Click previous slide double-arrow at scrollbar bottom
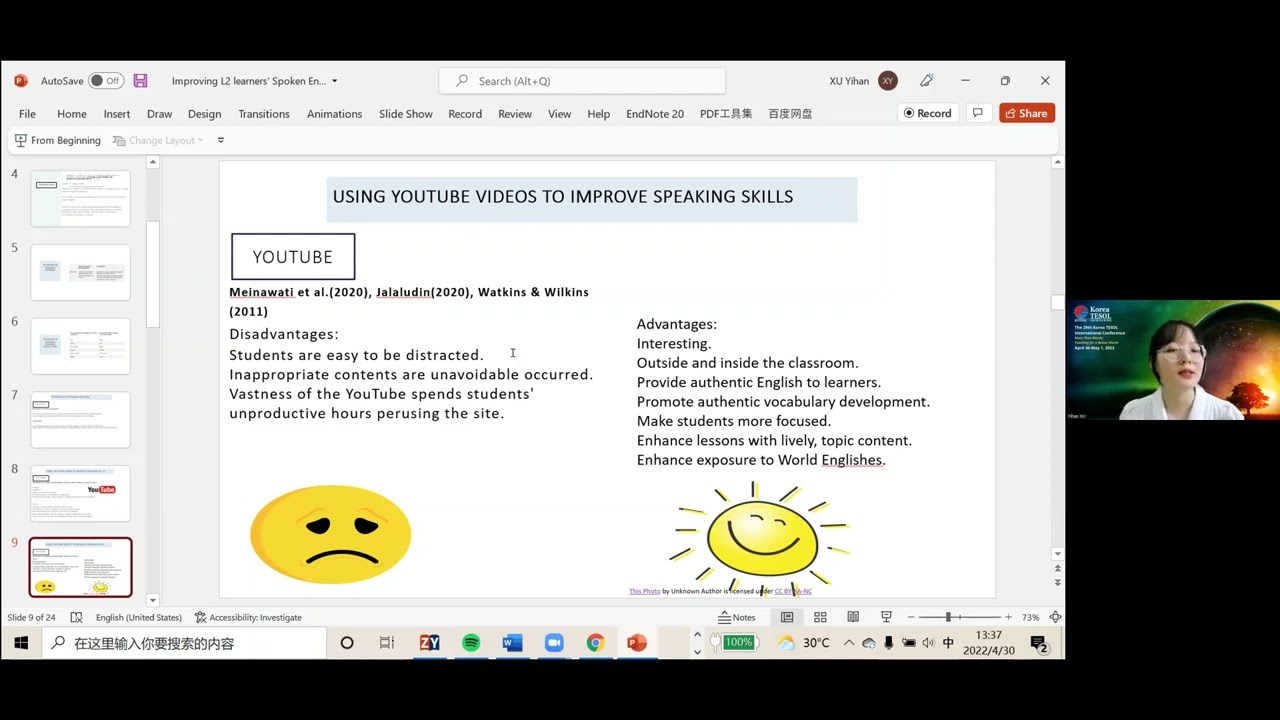 click(x=1057, y=569)
